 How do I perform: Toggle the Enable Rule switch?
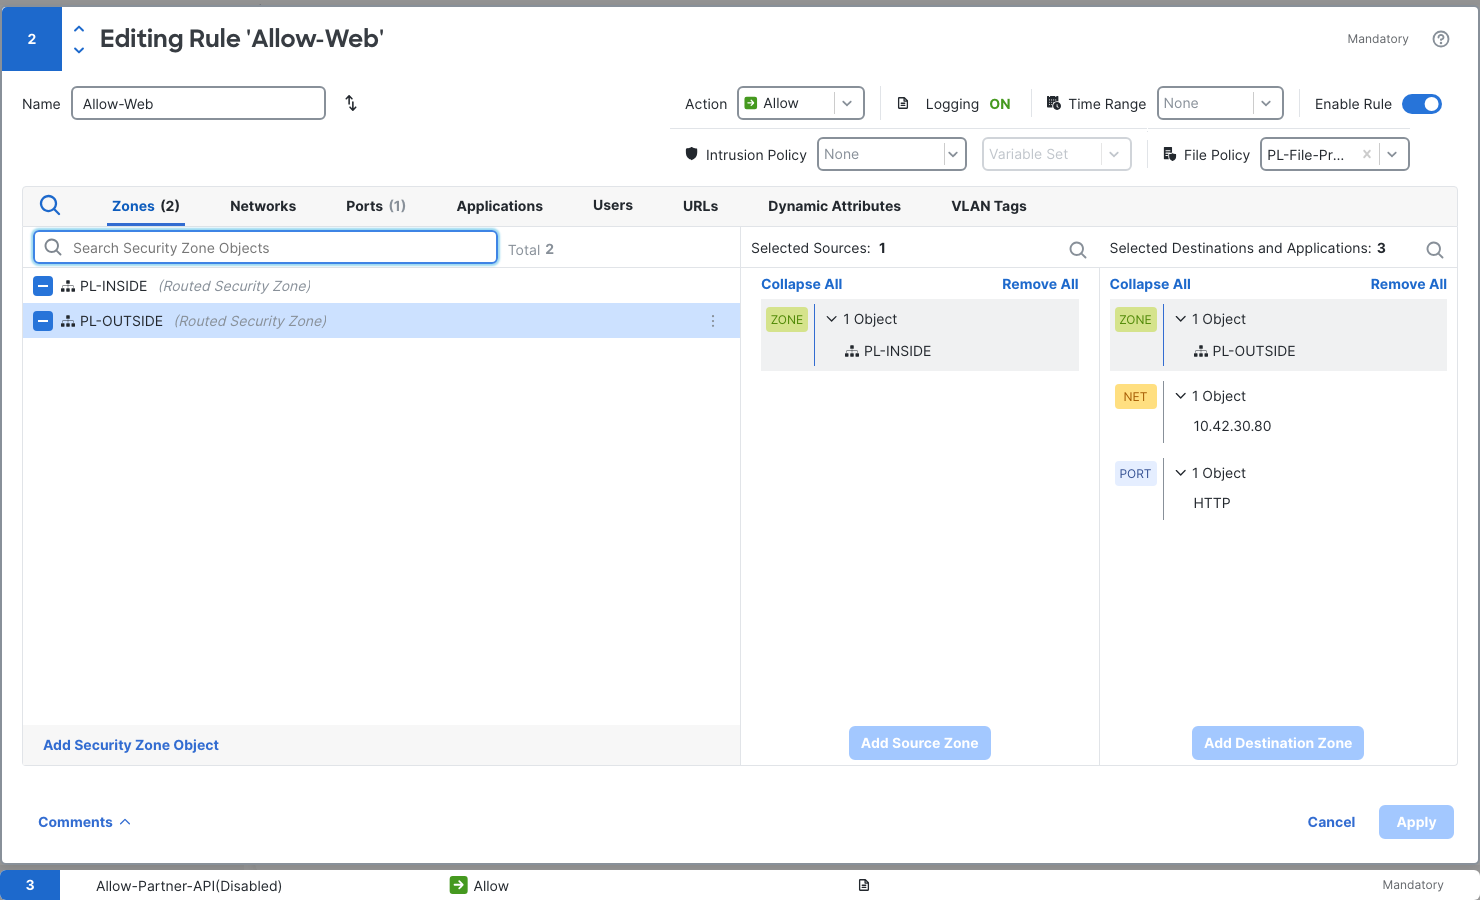(1421, 104)
